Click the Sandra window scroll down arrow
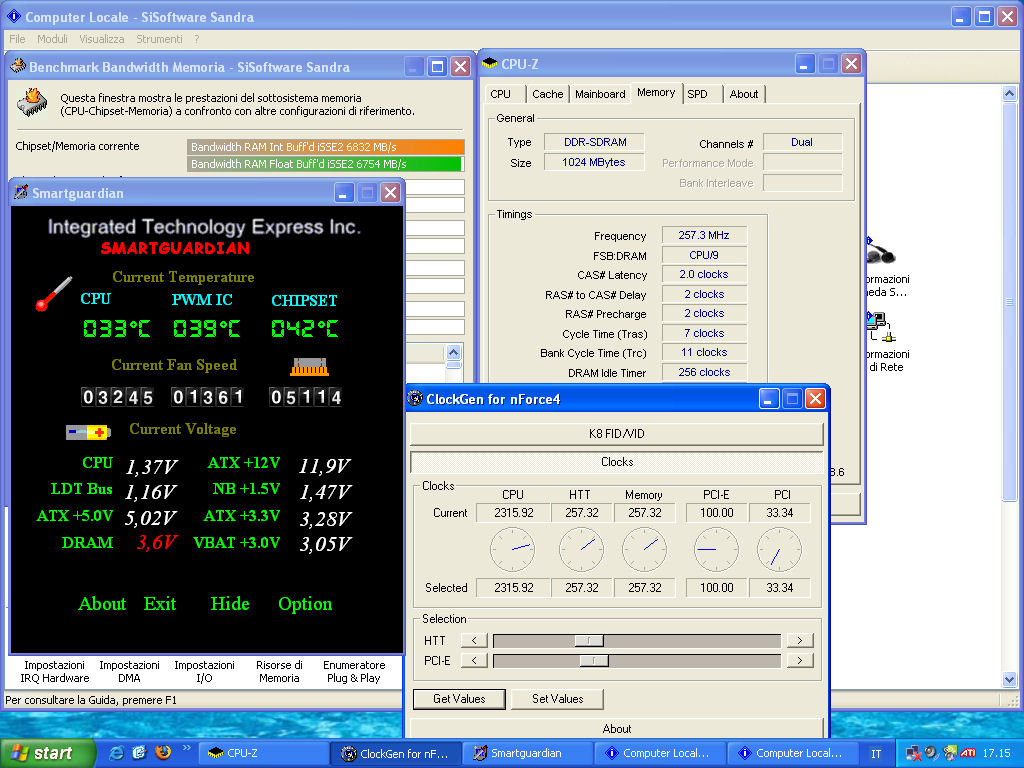 pyautogui.click(x=1009, y=679)
